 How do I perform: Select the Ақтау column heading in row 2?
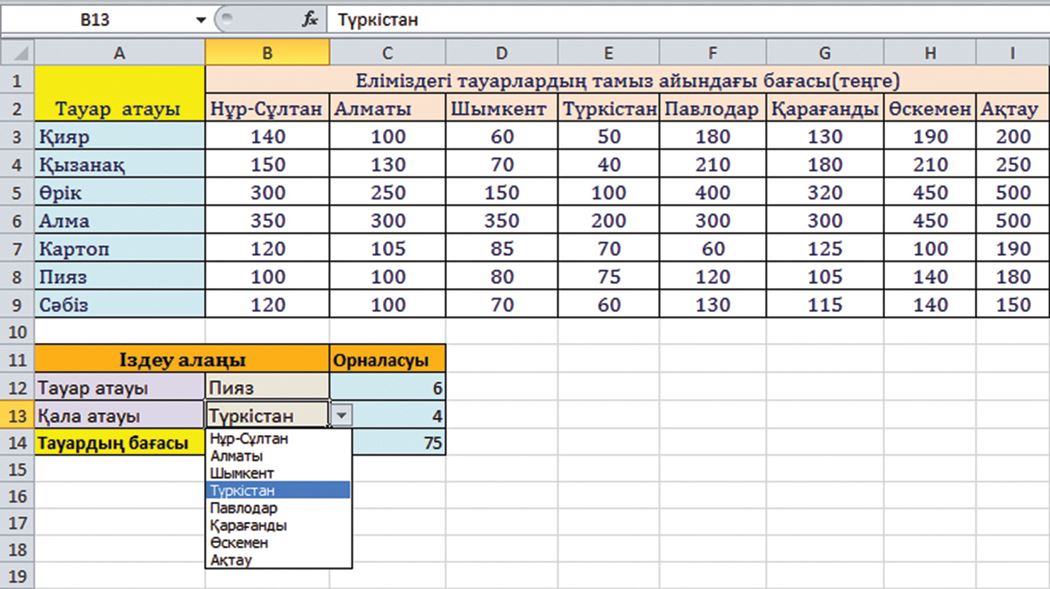1012,108
